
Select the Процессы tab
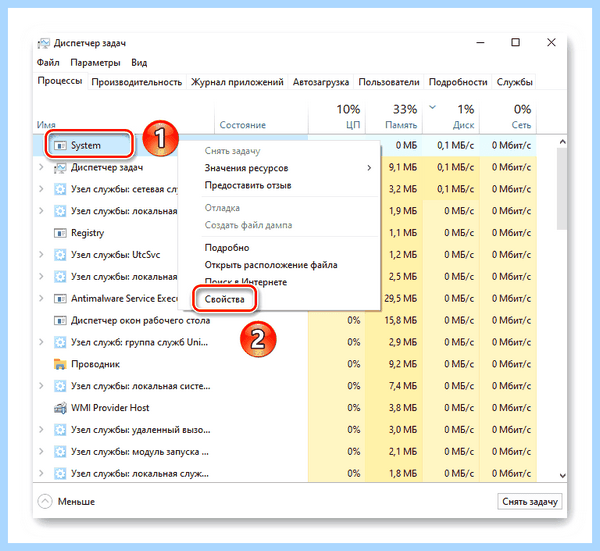pyautogui.click(x=60, y=81)
